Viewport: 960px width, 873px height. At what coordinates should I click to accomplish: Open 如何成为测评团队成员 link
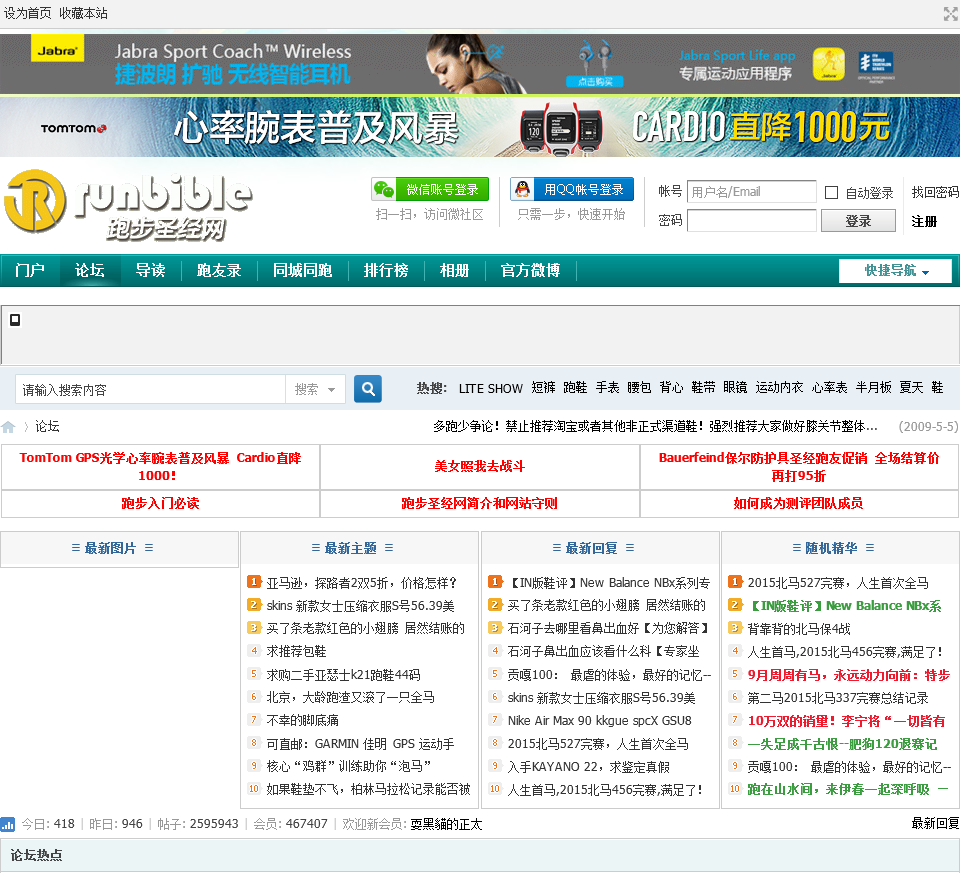tap(798, 503)
